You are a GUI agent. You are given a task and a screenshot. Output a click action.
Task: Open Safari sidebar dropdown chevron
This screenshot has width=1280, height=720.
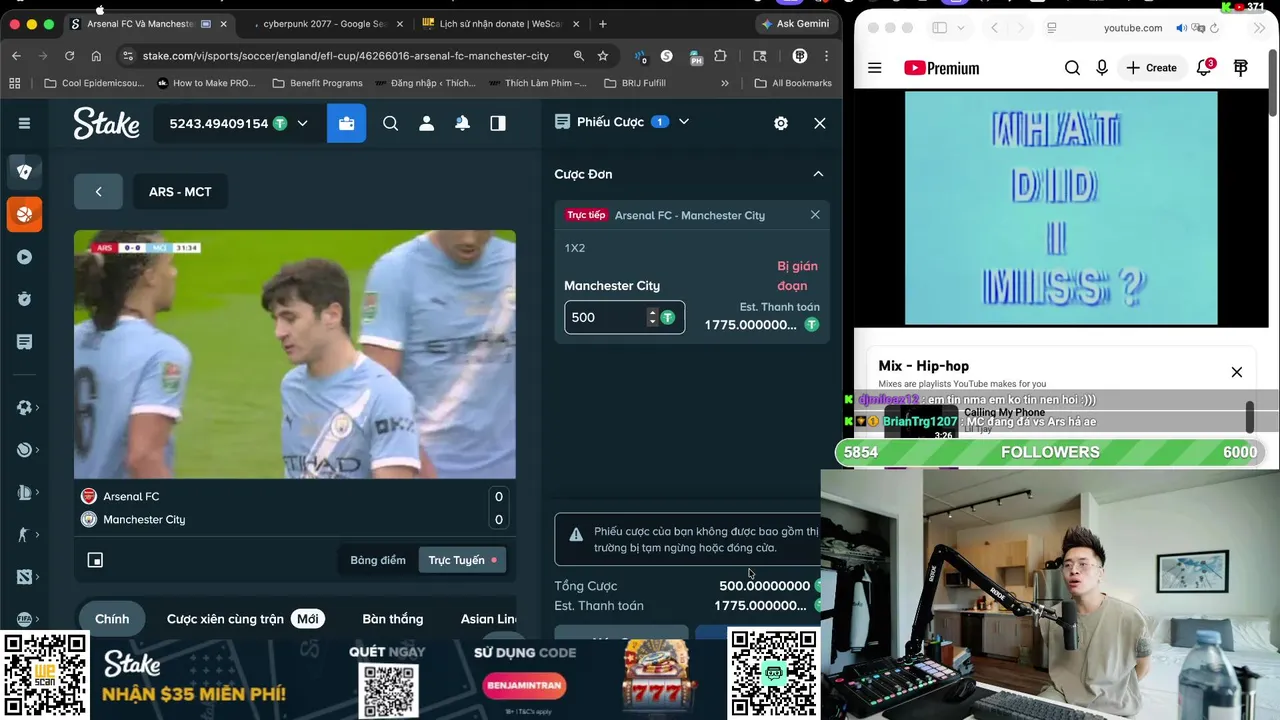click(960, 28)
